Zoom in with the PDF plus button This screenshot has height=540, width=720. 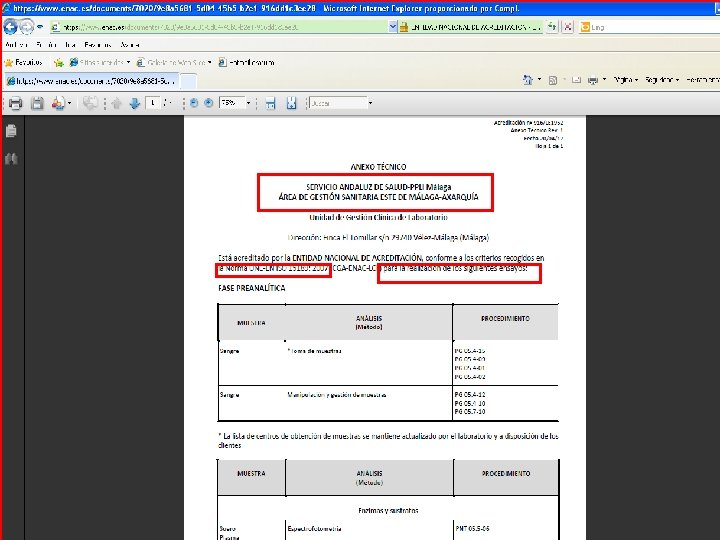[208, 103]
